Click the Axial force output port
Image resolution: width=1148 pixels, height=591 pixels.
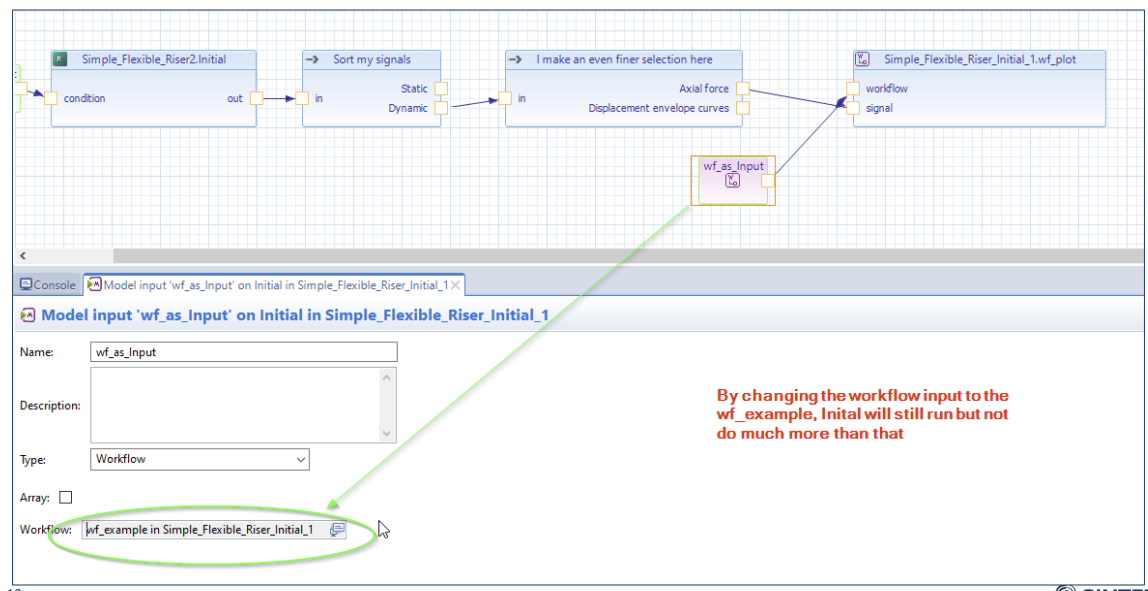tap(742, 89)
